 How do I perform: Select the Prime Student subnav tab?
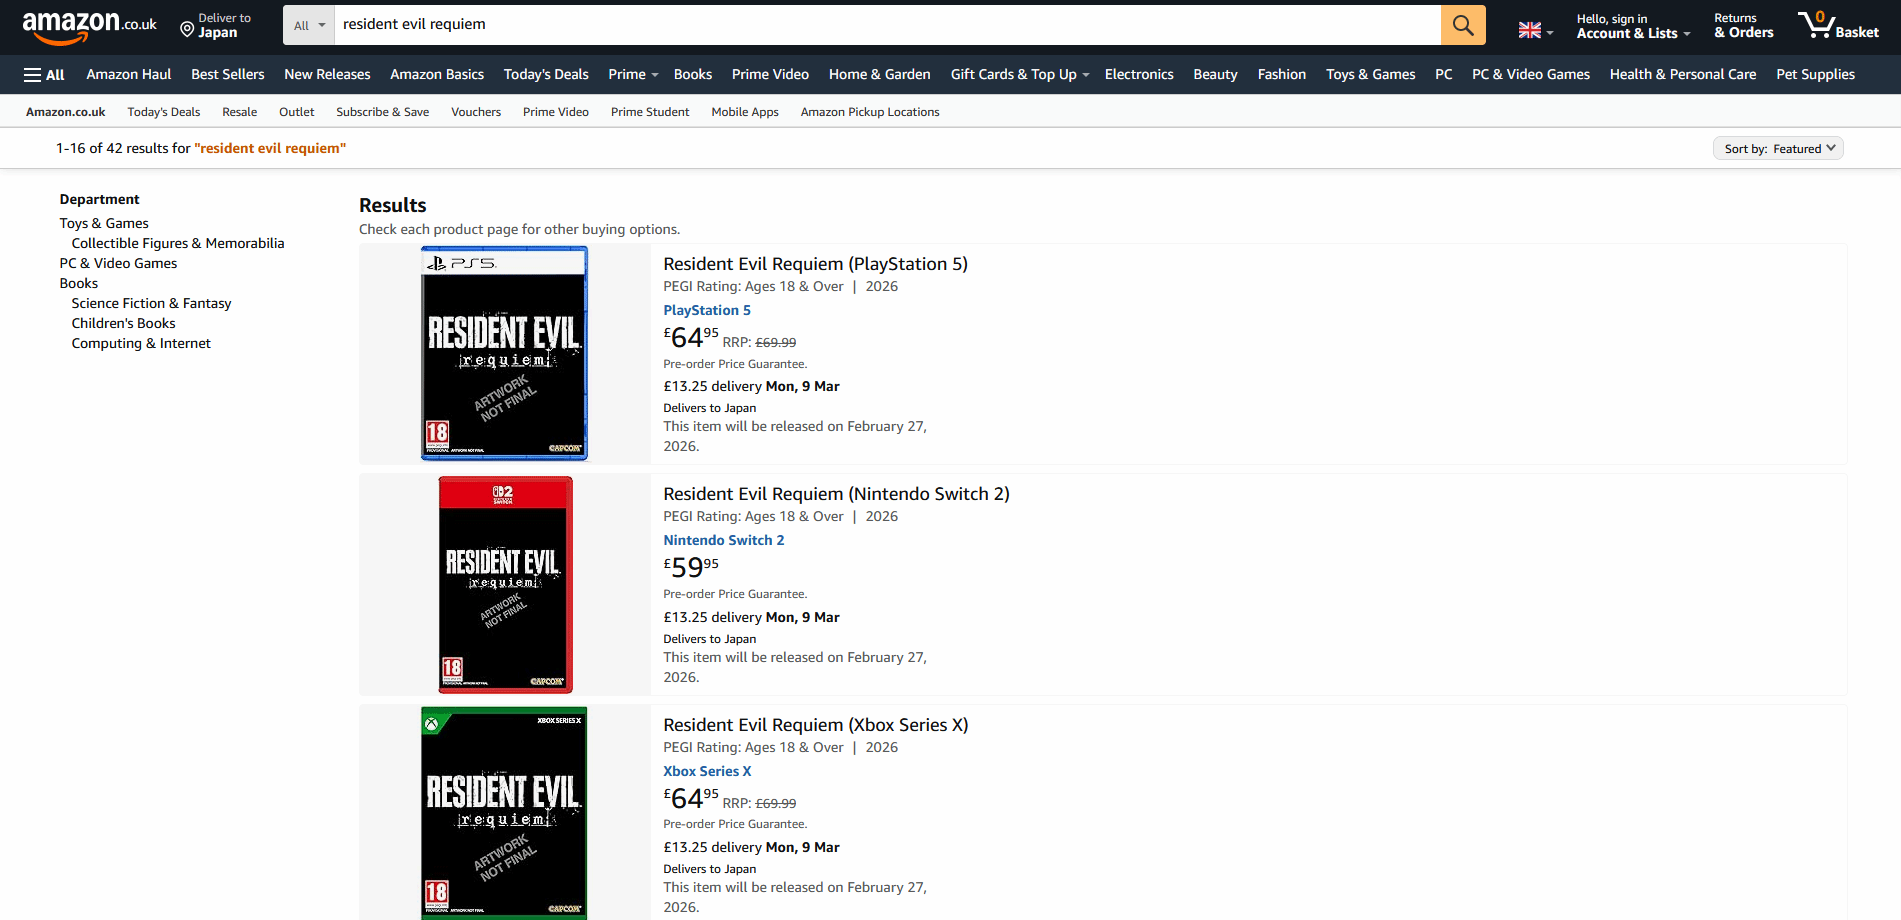pyautogui.click(x=649, y=112)
